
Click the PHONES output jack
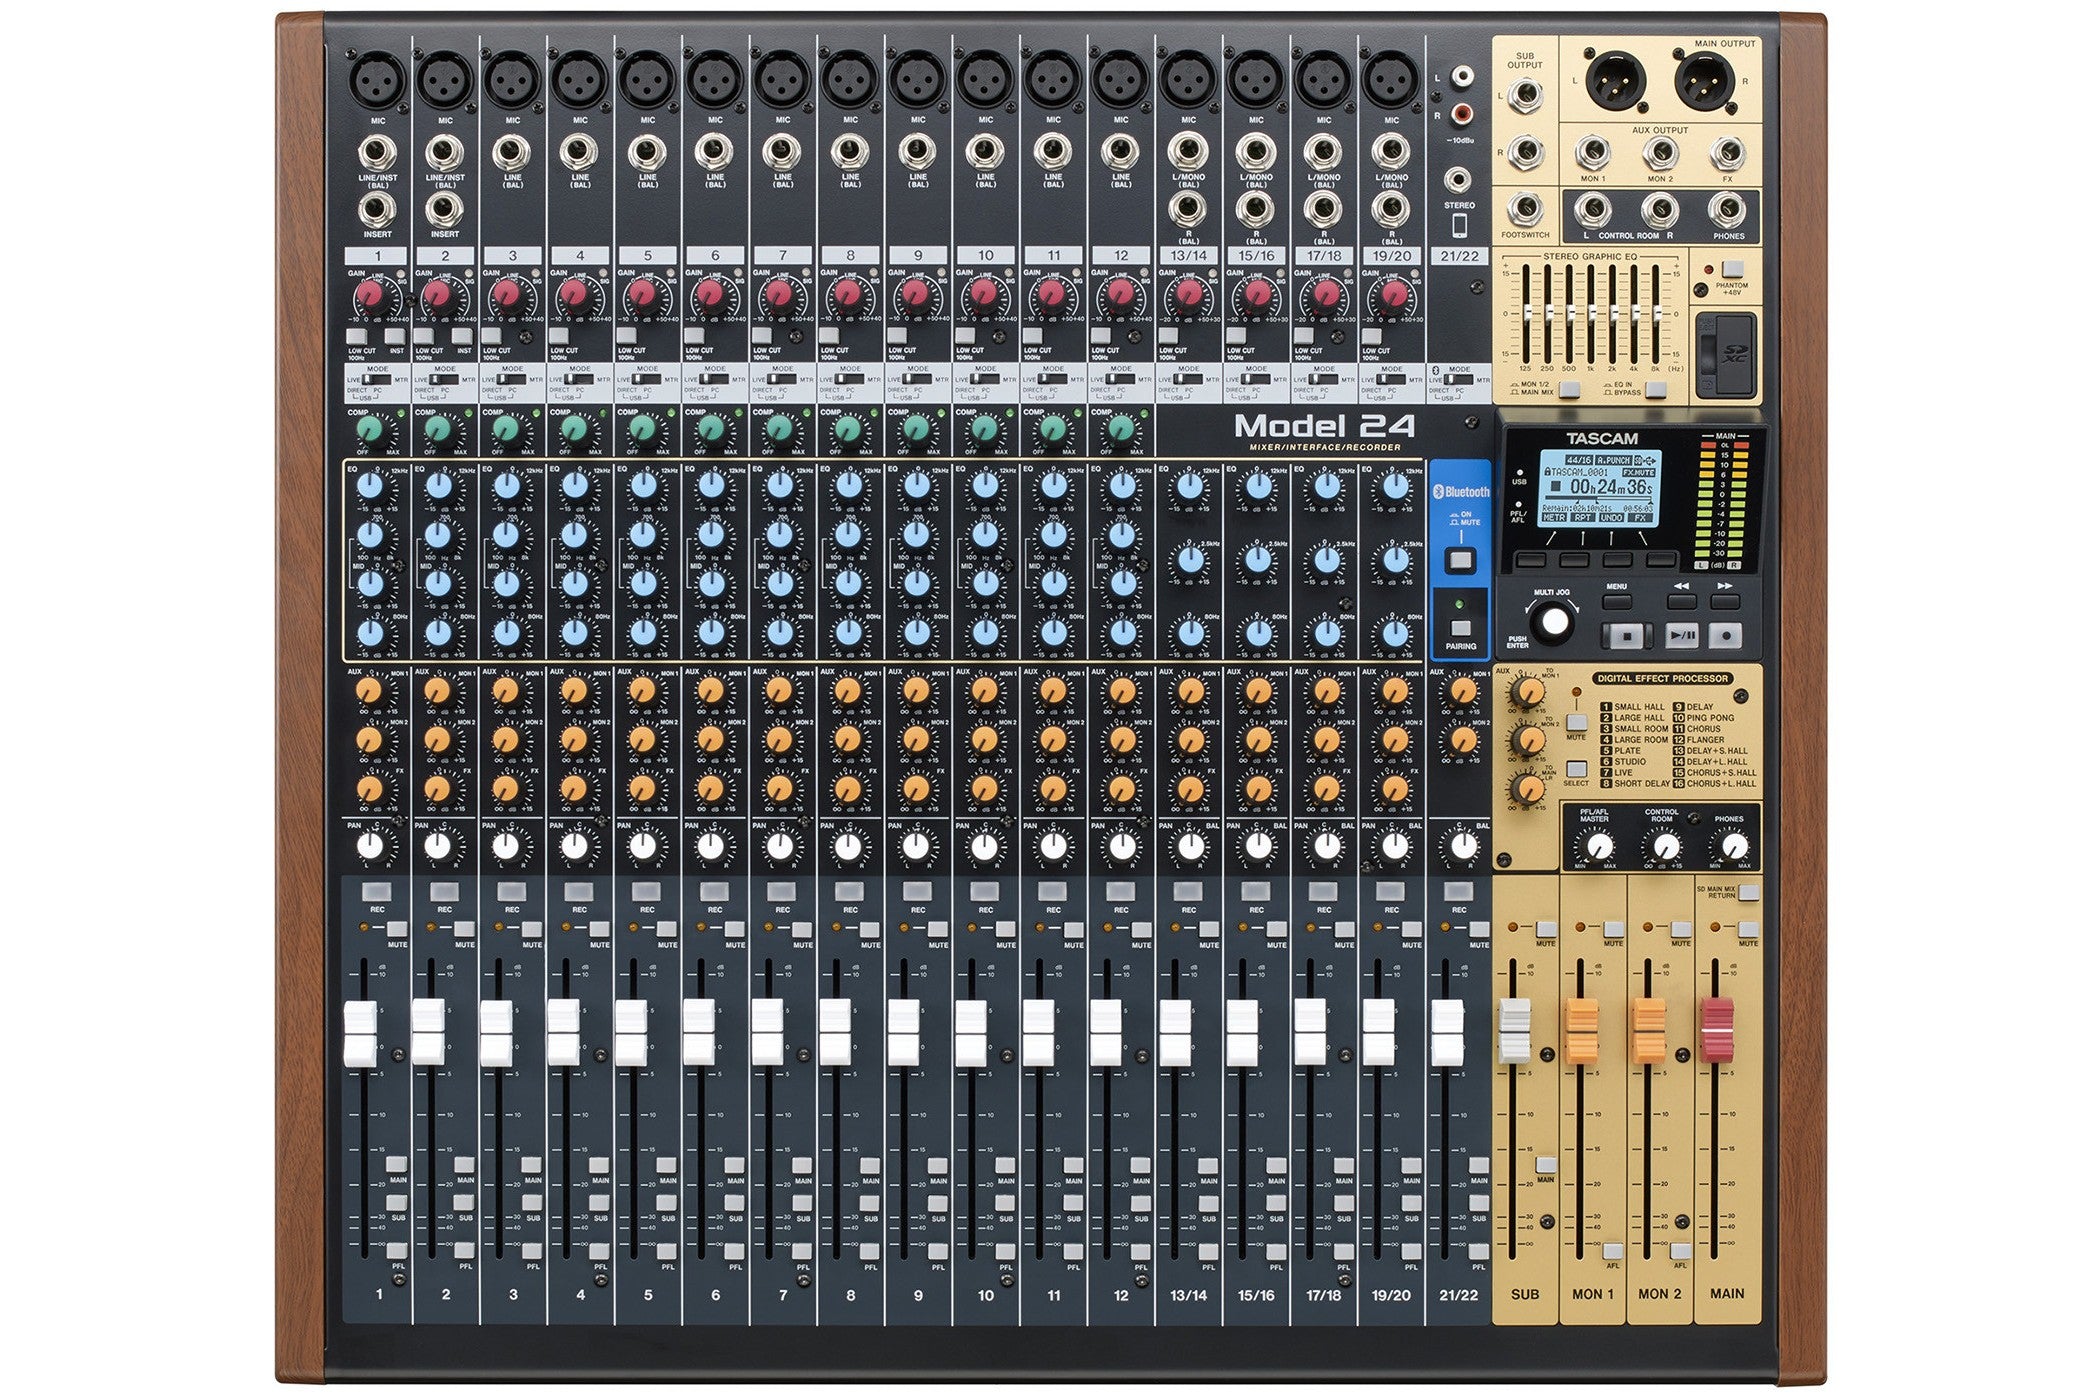click(x=1727, y=212)
